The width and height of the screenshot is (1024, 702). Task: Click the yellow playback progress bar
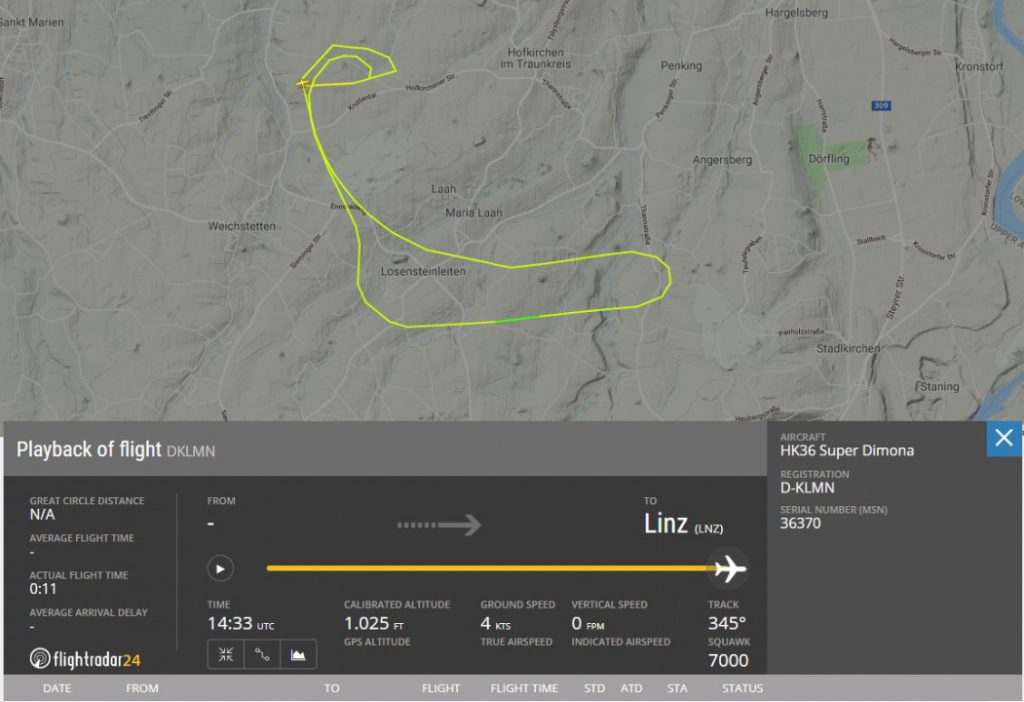[x=490, y=569]
